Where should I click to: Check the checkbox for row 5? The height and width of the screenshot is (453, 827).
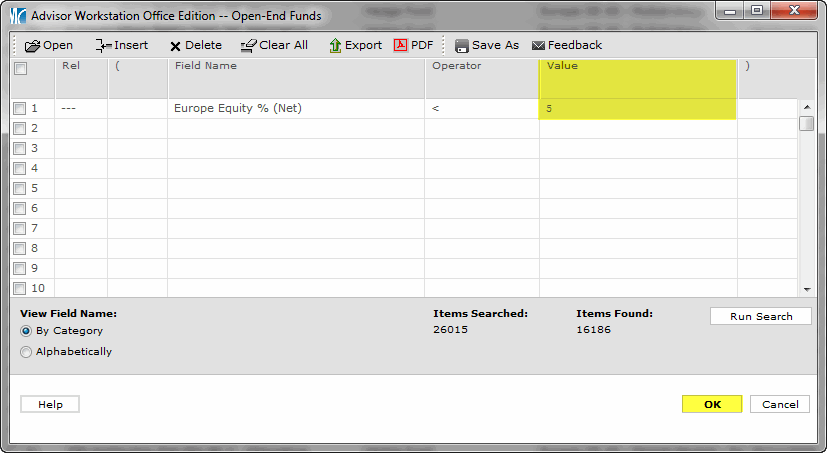point(19,188)
